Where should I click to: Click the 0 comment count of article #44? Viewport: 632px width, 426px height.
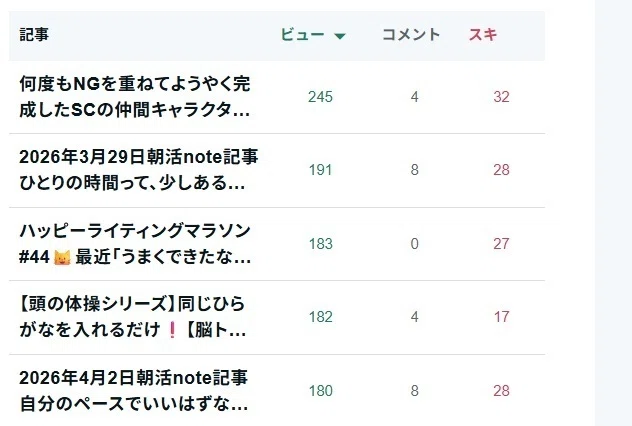coord(414,243)
